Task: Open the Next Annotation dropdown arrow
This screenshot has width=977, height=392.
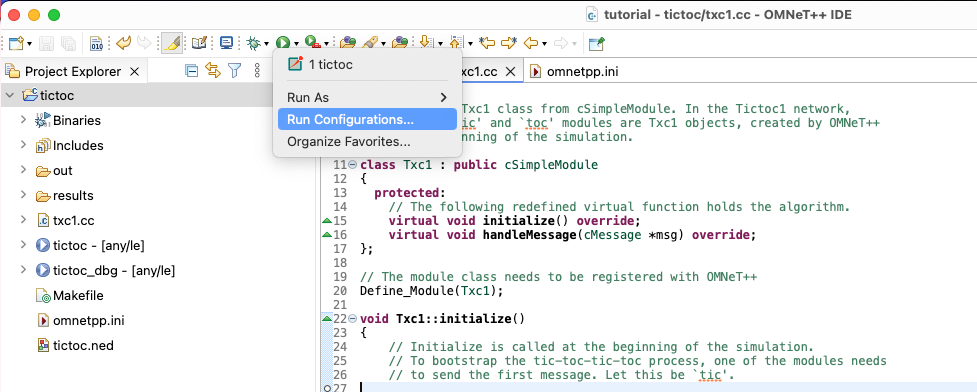Action: click(x=440, y=44)
